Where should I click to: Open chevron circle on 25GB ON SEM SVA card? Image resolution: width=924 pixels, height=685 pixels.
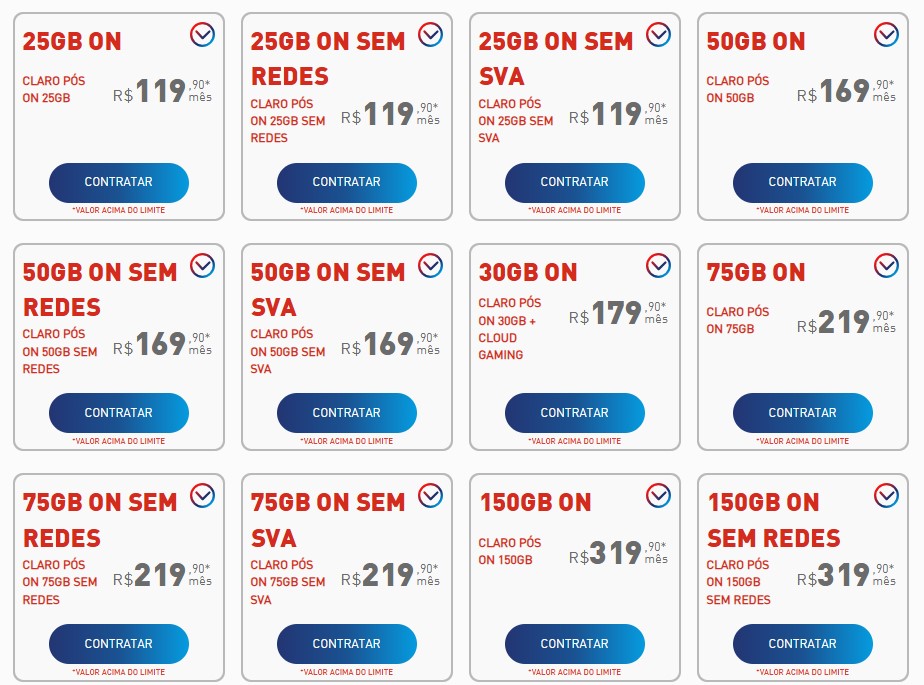[658, 35]
